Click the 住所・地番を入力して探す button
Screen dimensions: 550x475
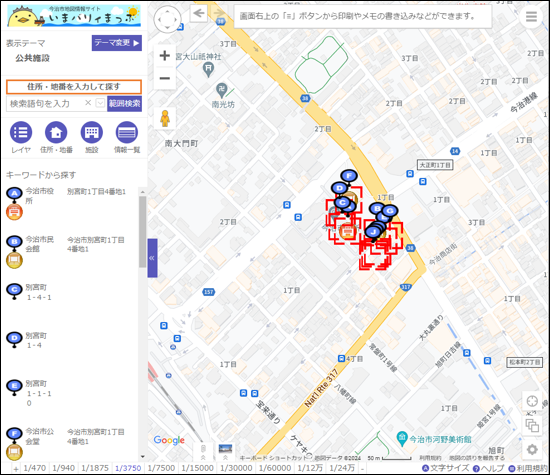tap(74, 87)
